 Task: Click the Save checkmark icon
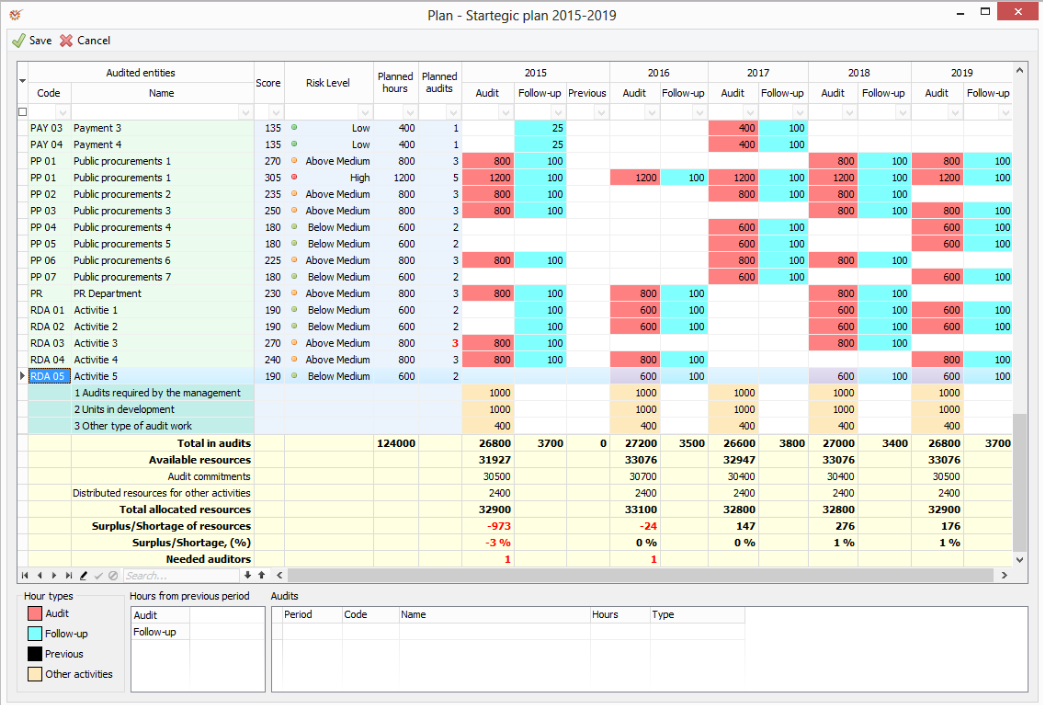pos(18,41)
